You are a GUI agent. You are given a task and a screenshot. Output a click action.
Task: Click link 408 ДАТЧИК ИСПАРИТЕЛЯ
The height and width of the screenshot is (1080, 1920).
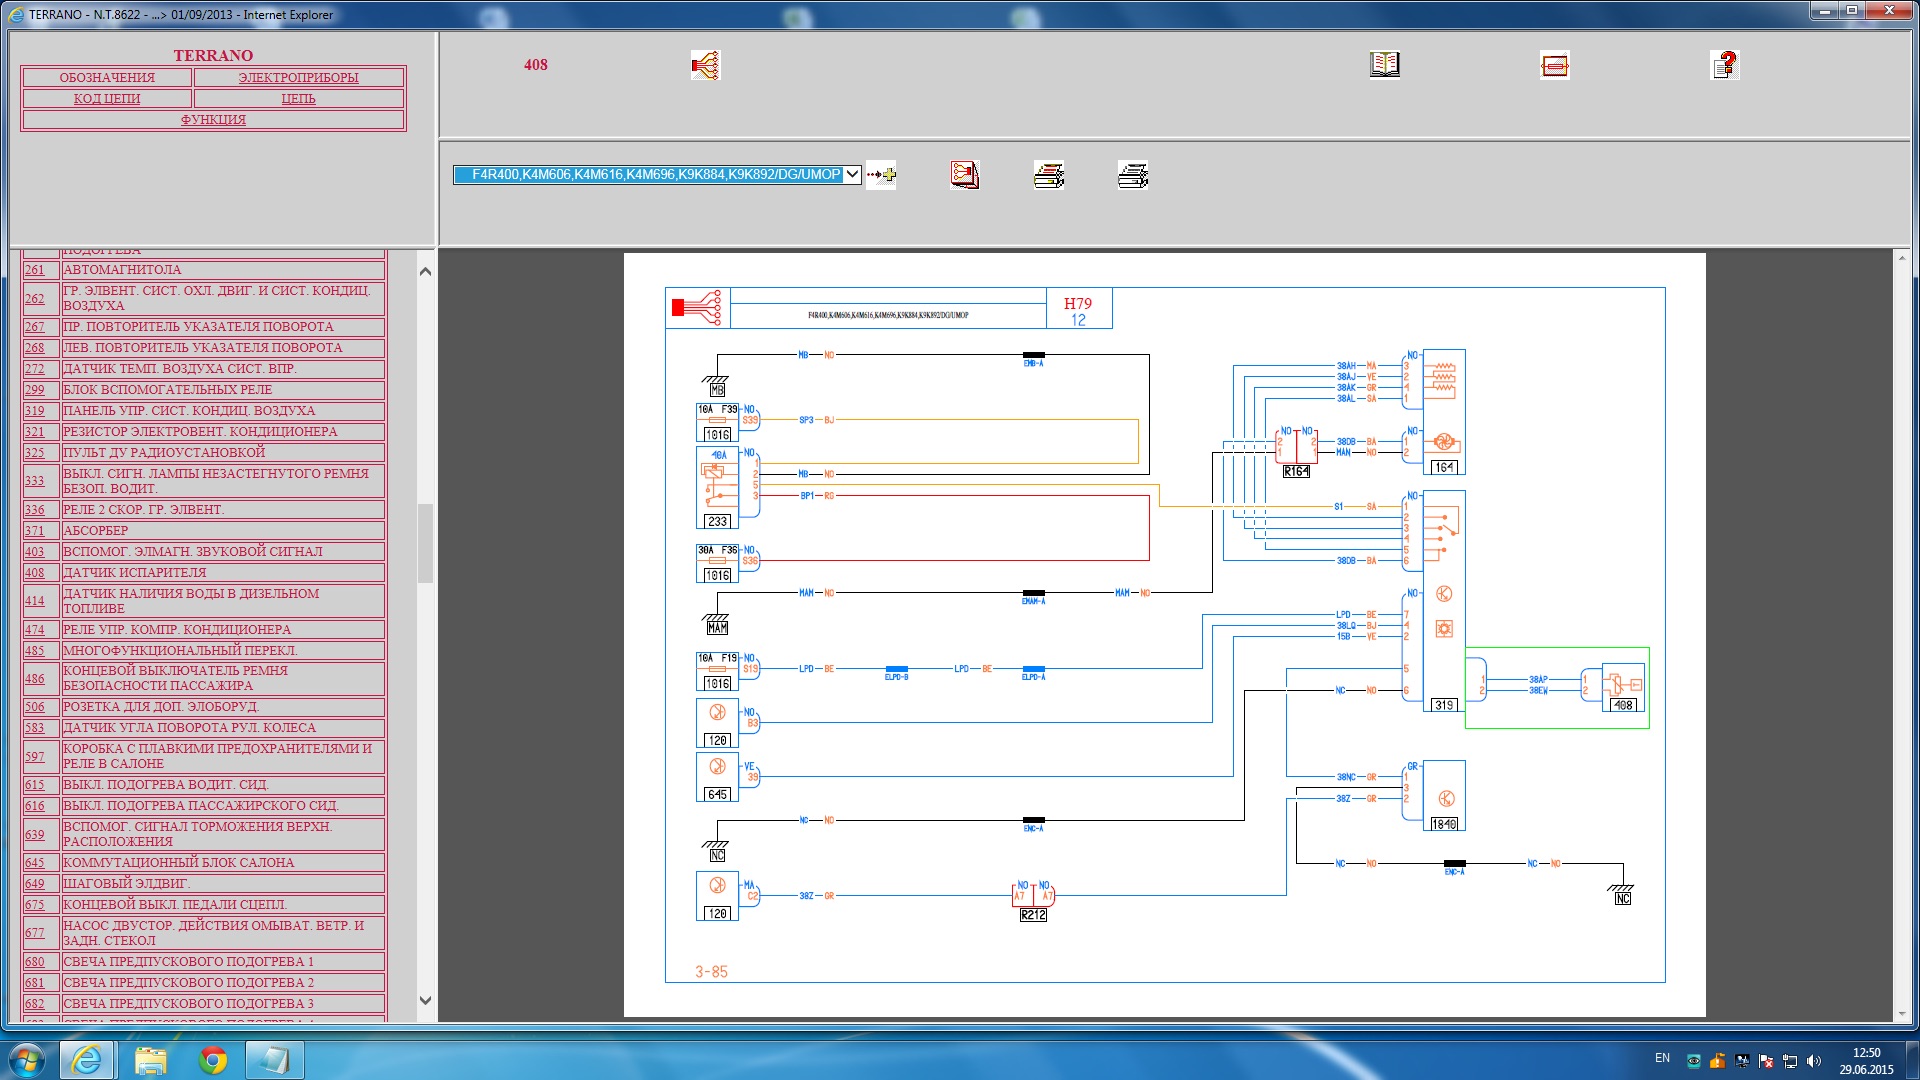[x=35, y=573]
